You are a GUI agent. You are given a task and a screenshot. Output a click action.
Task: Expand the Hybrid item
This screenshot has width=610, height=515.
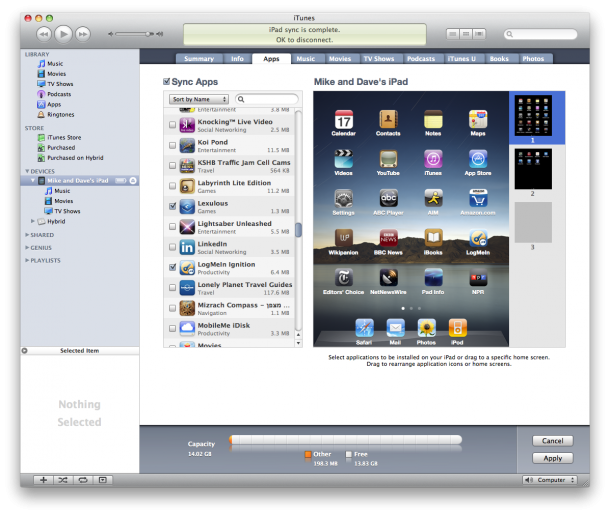point(33,221)
